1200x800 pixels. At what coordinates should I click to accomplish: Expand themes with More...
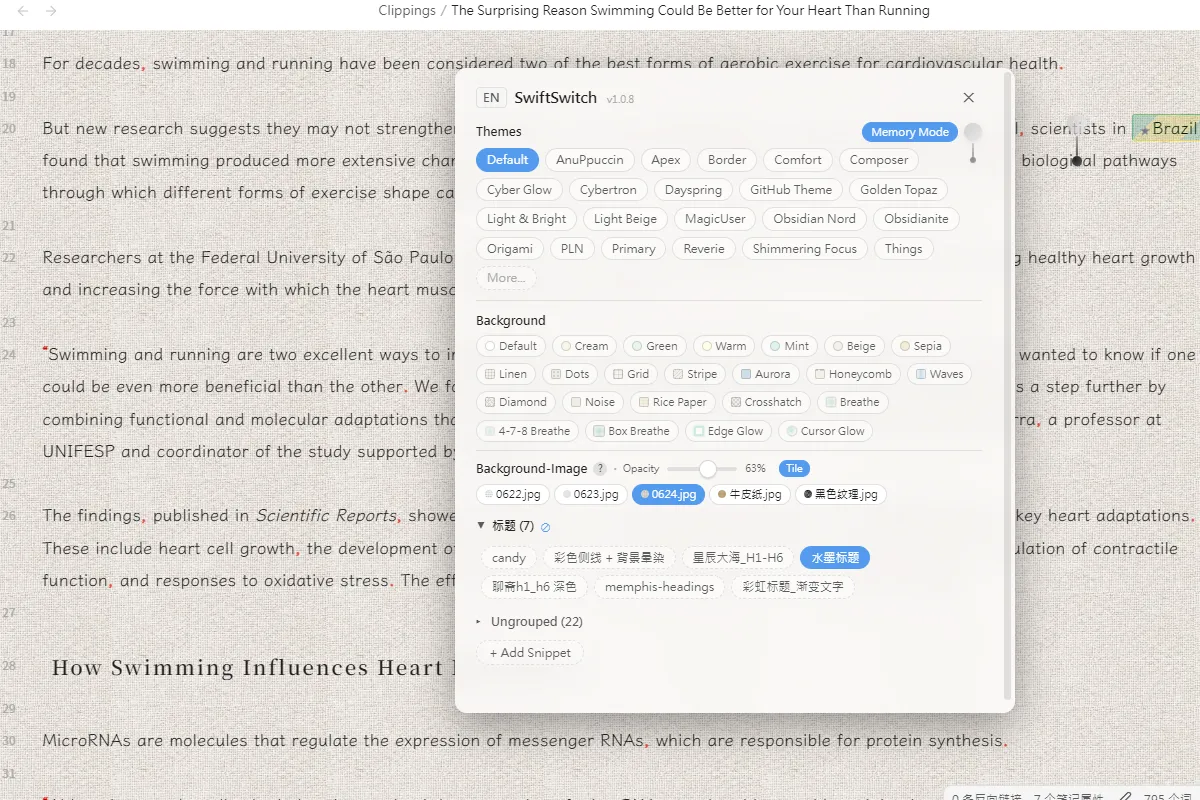[x=506, y=278]
